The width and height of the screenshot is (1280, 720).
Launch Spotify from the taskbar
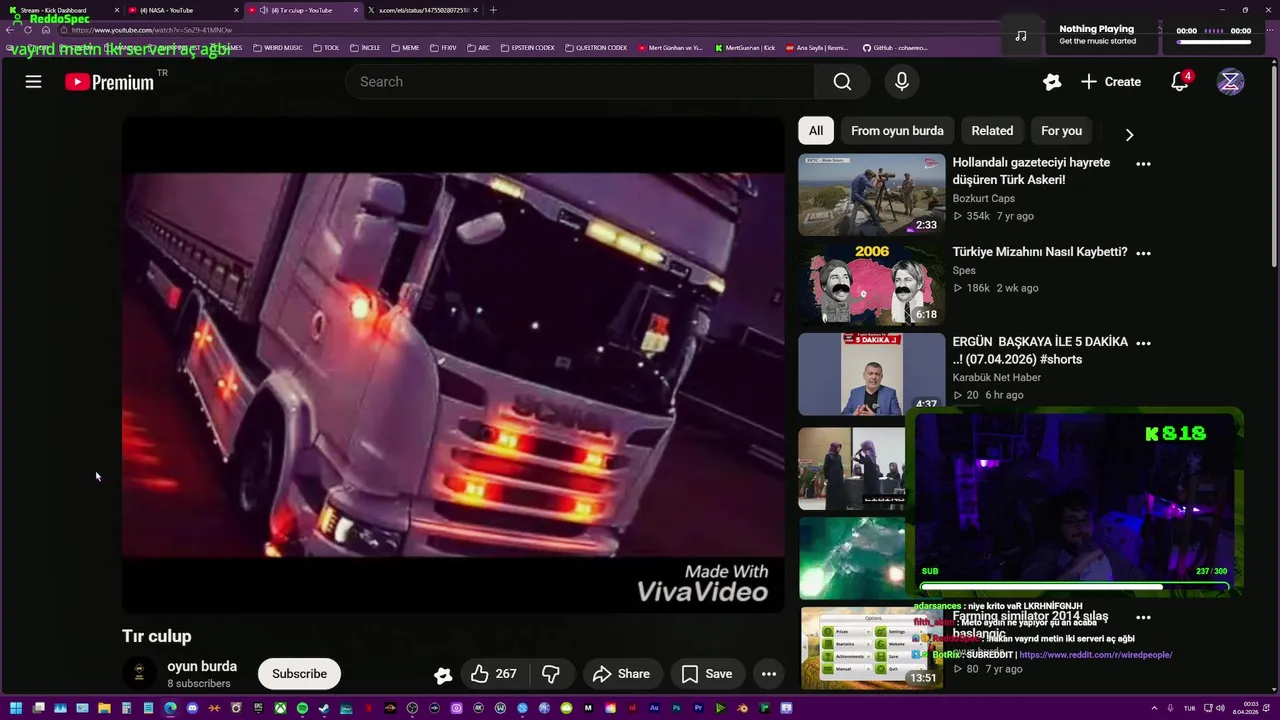pyautogui.click(x=302, y=708)
